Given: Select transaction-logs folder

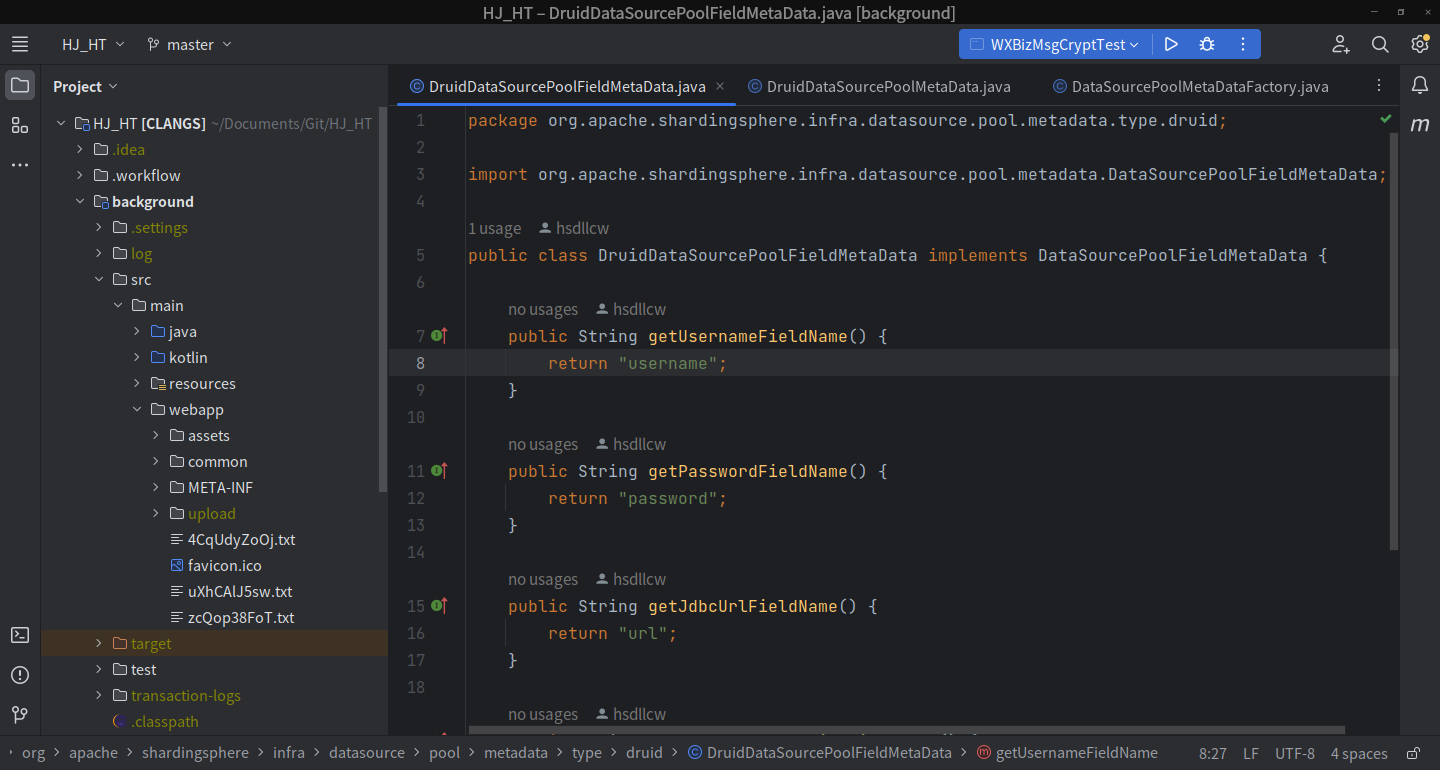Looking at the screenshot, I should [x=176, y=696].
